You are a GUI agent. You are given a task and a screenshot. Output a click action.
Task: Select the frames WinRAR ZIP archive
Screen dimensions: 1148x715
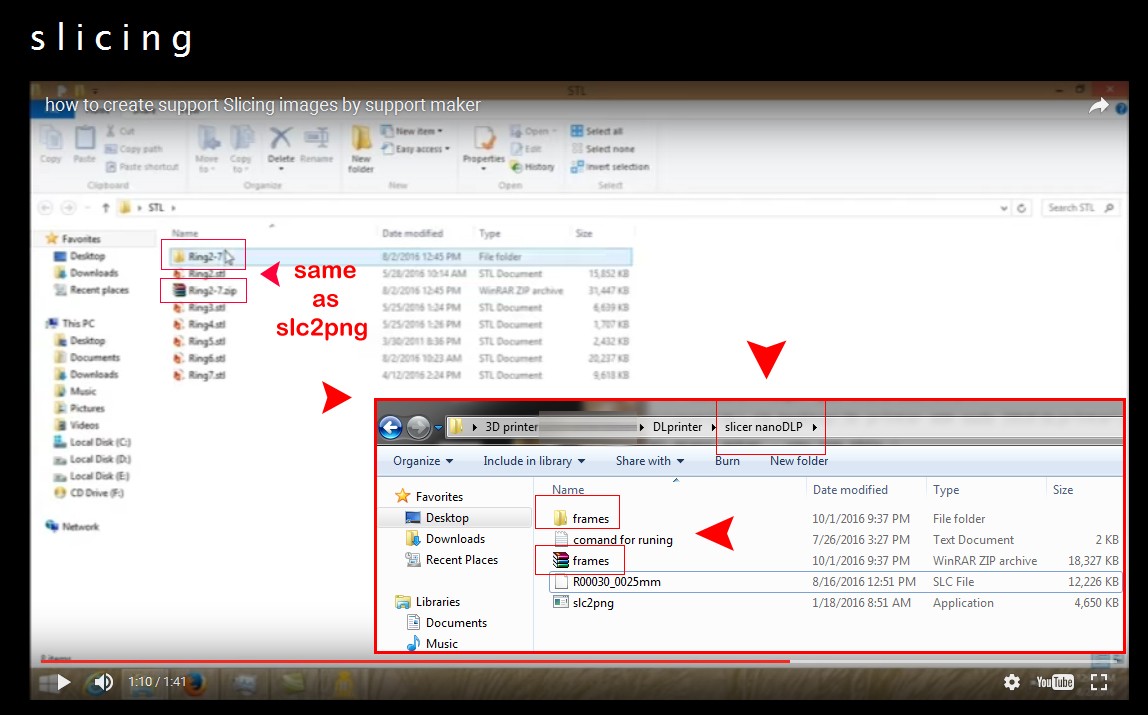(x=581, y=561)
